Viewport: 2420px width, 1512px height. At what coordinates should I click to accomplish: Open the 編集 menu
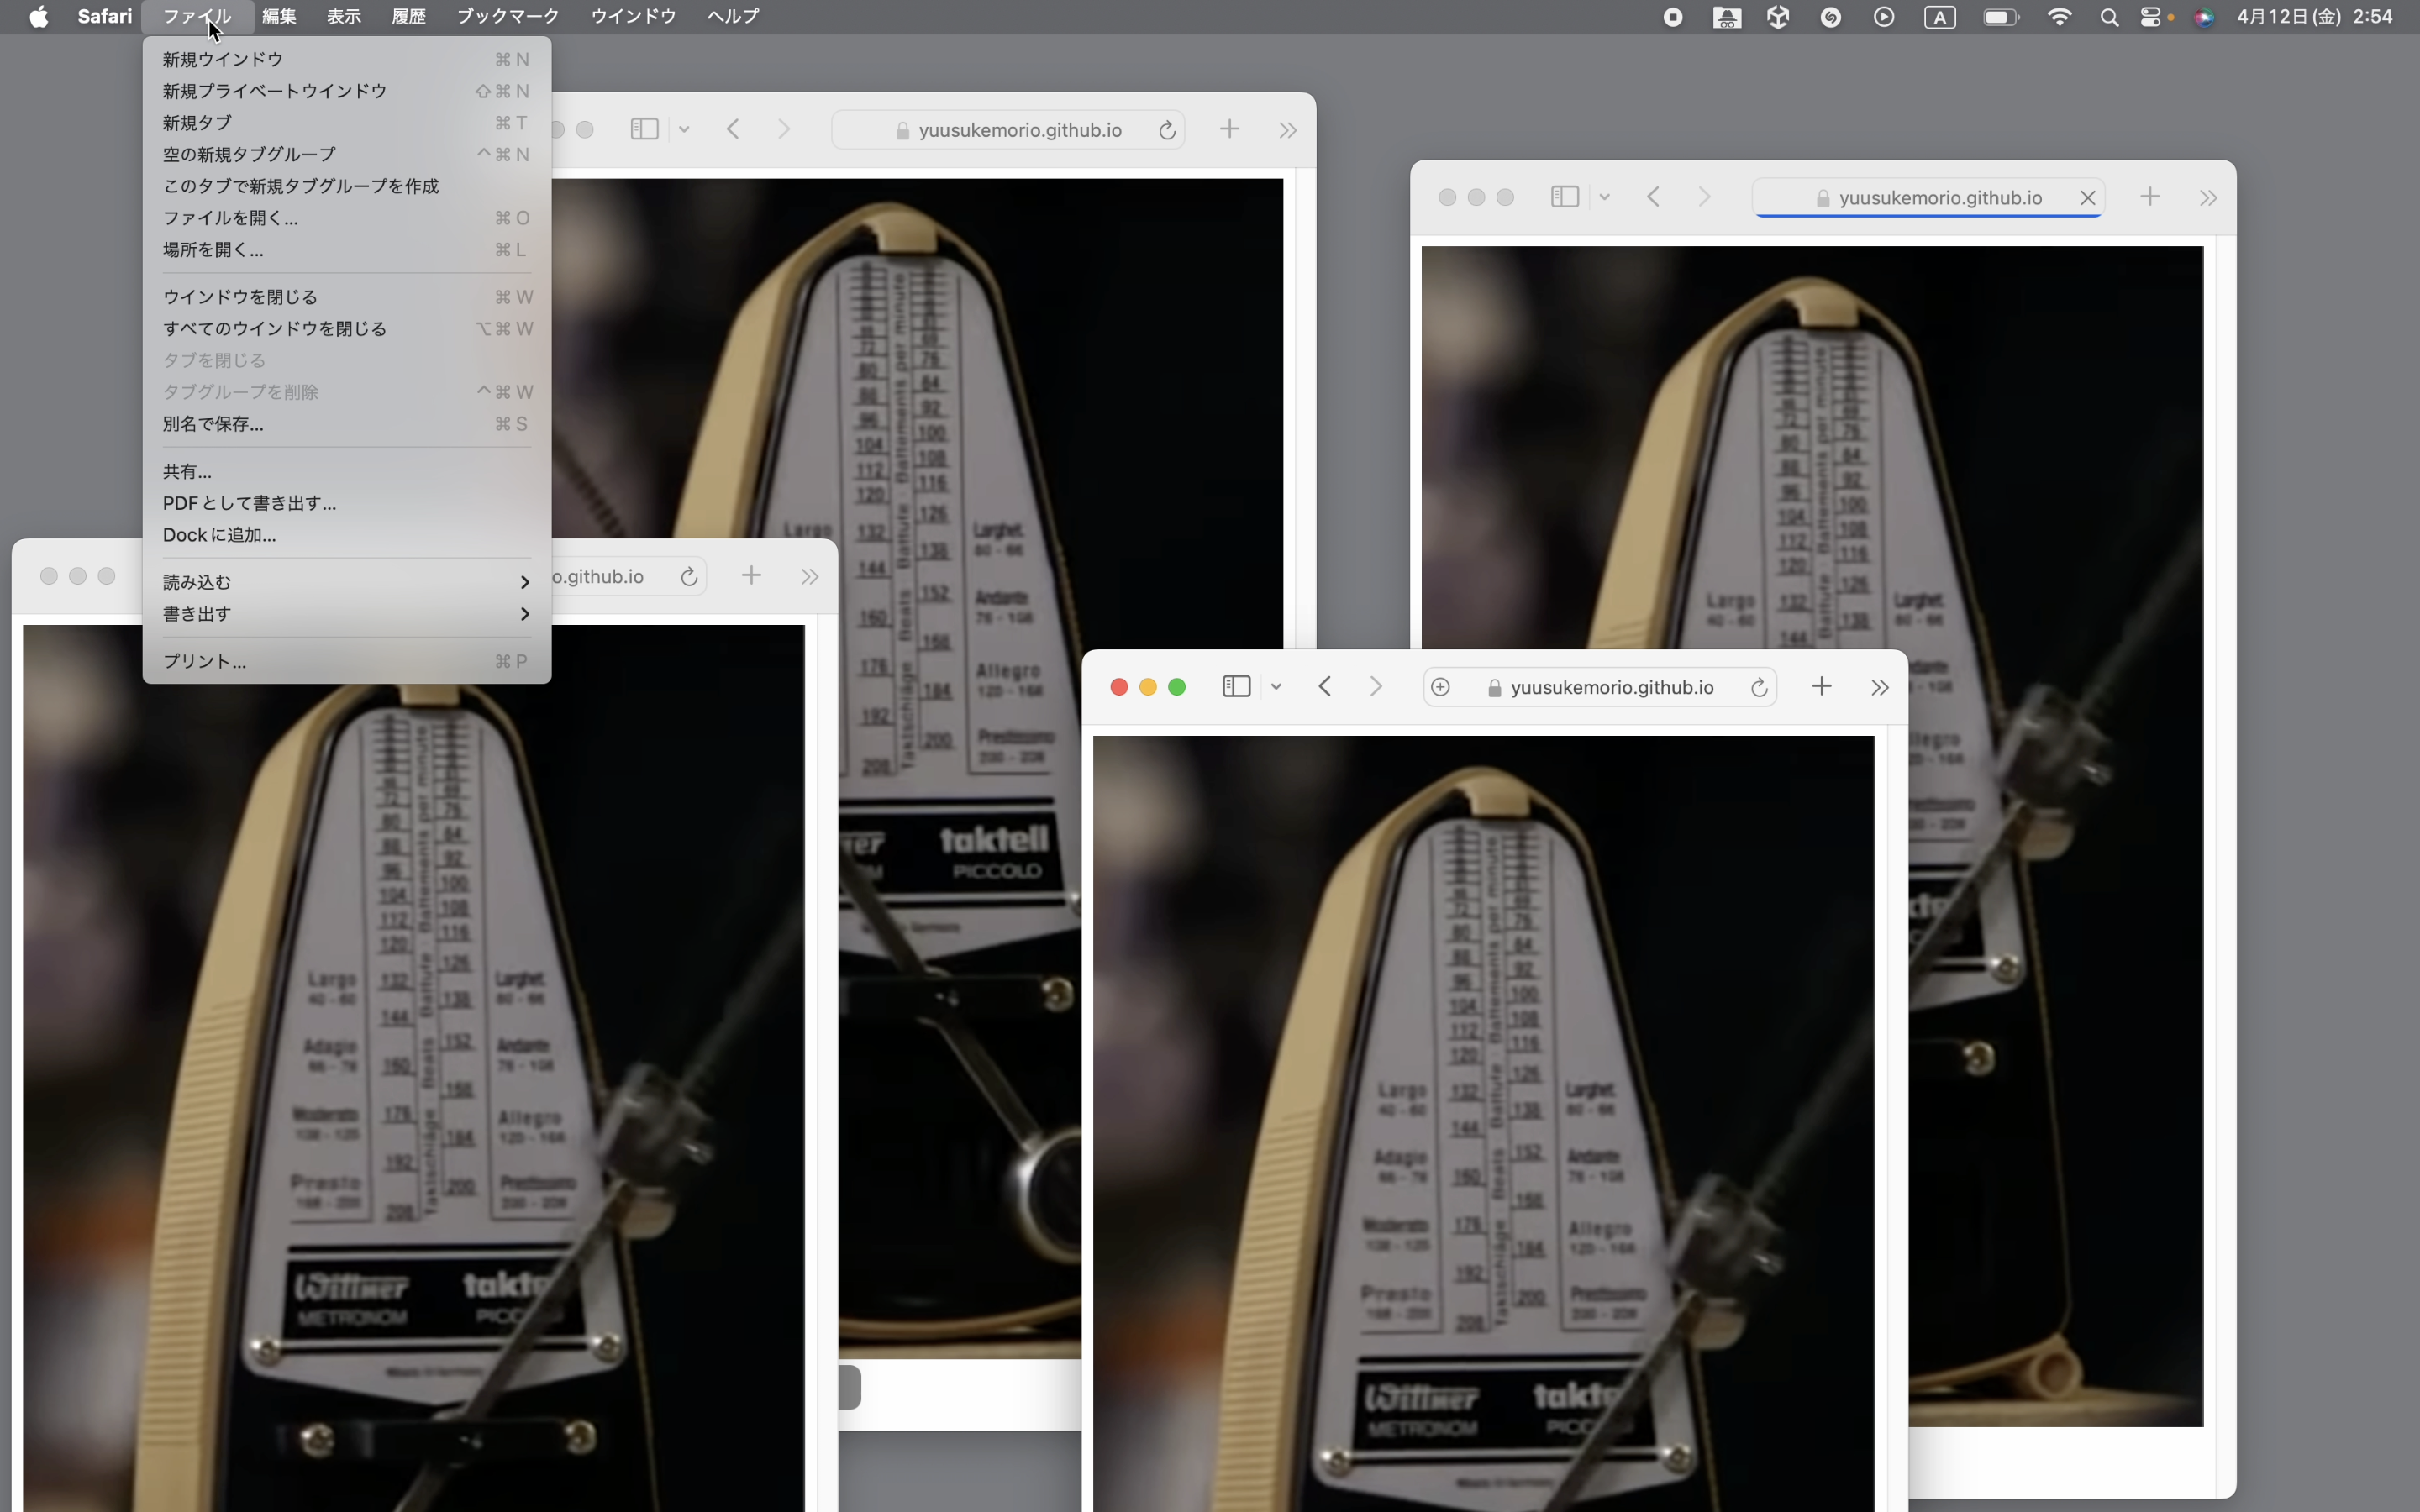[279, 17]
